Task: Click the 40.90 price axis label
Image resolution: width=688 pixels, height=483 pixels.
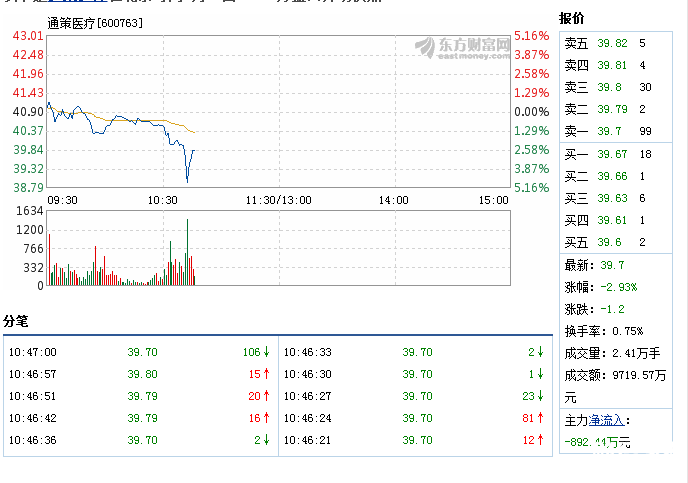Action: click(28, 111)
